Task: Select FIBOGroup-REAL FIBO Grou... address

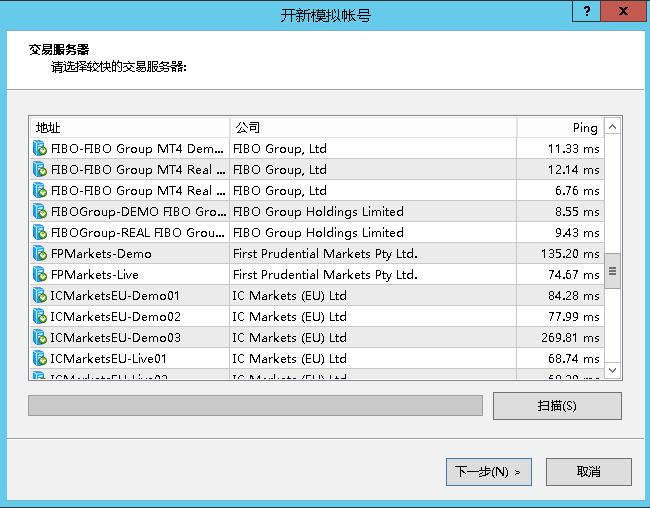Action: (x=138, y=233)
